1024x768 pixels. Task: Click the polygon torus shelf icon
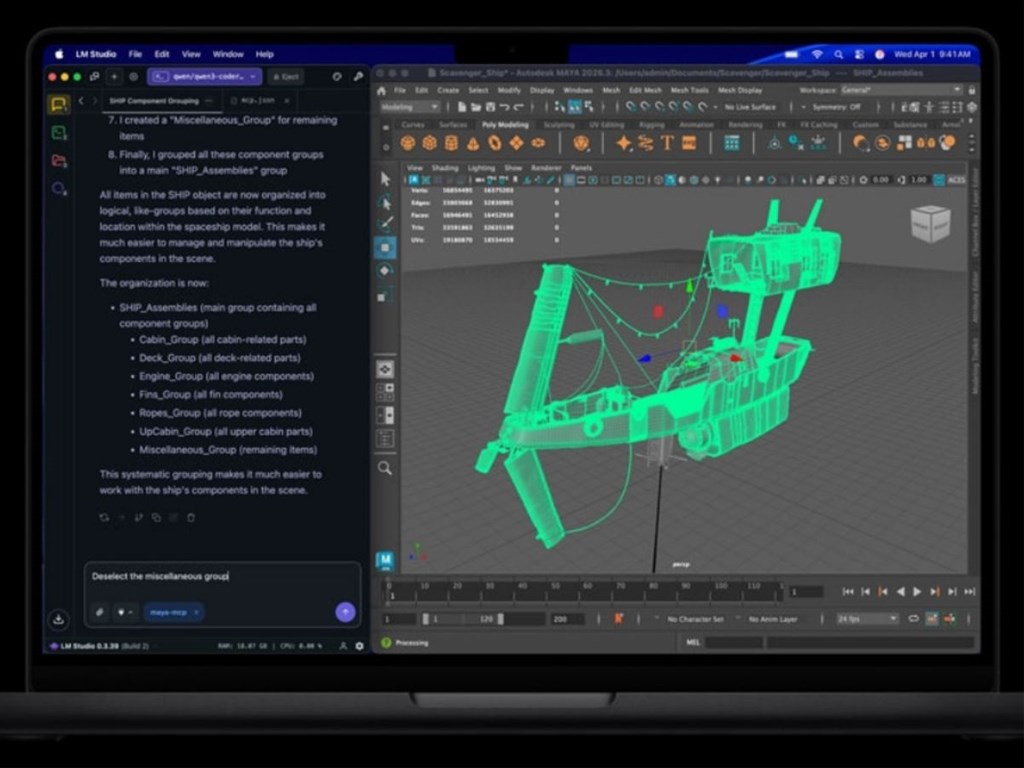[x=494, y=142]
